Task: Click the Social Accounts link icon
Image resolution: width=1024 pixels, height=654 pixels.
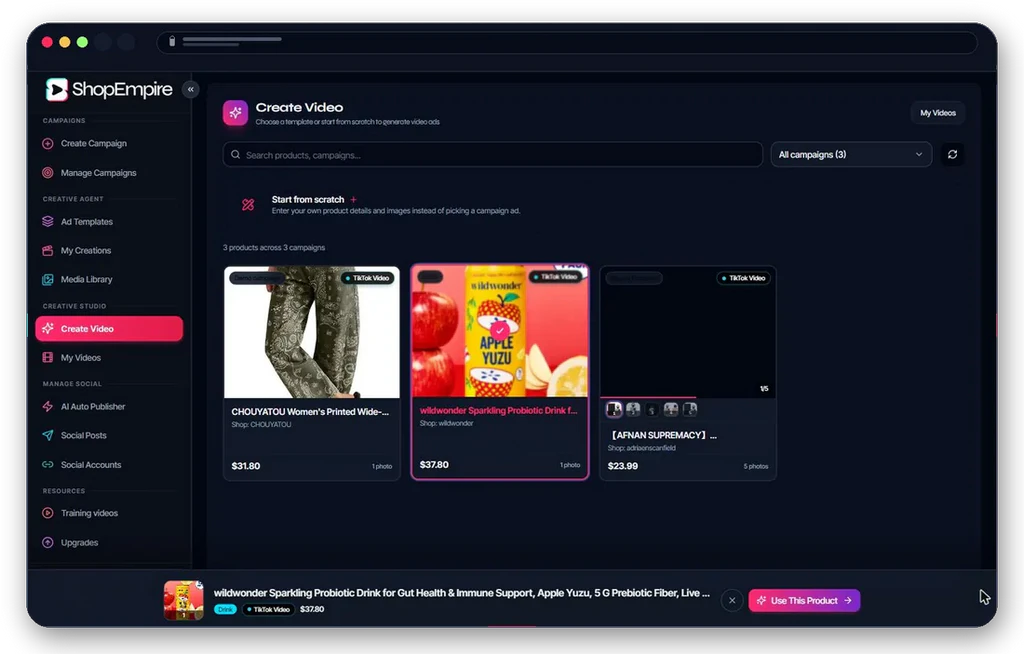Action: point(48,465)
